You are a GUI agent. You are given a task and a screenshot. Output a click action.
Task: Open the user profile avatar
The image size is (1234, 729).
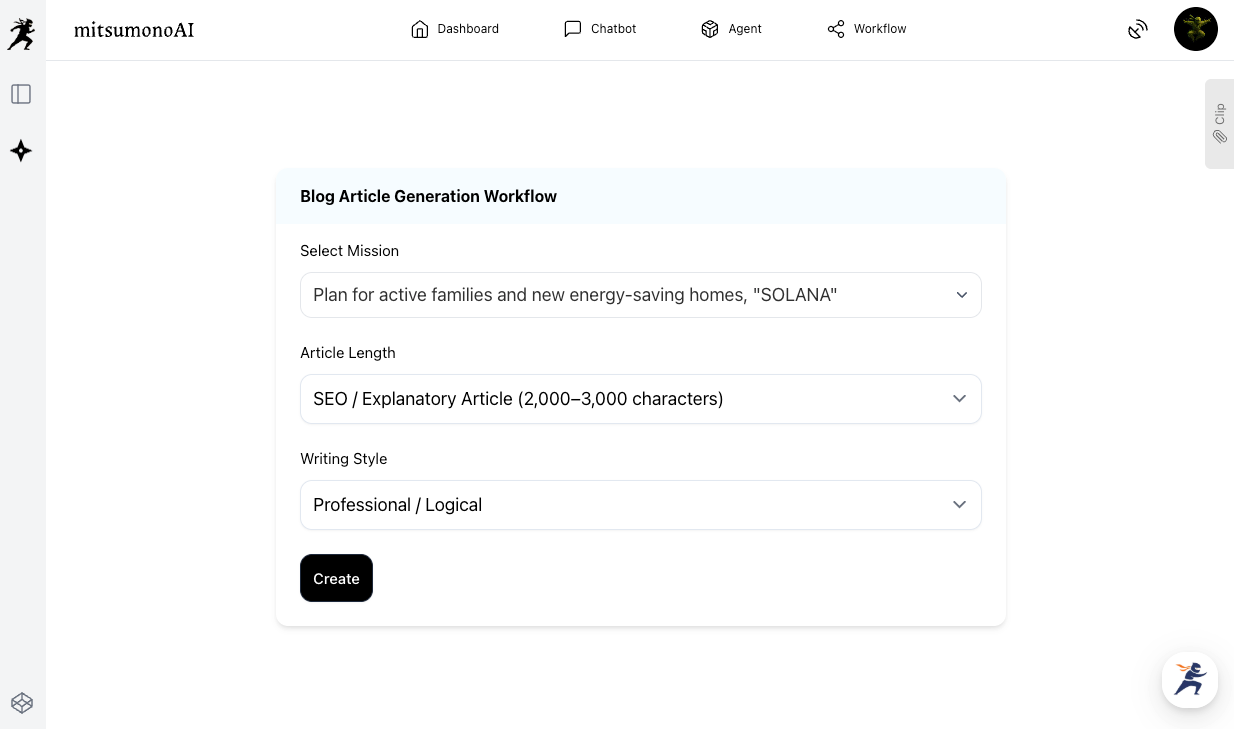pos(1195,29)
